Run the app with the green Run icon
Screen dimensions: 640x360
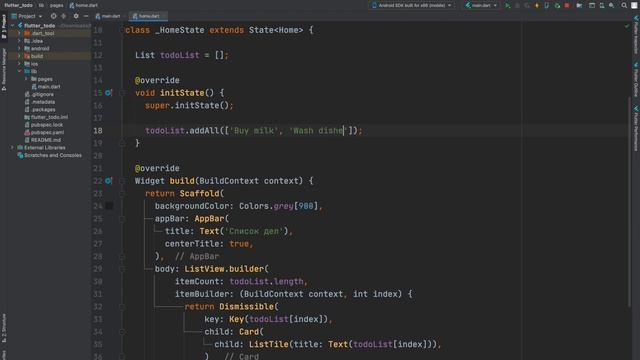(508, 6)
